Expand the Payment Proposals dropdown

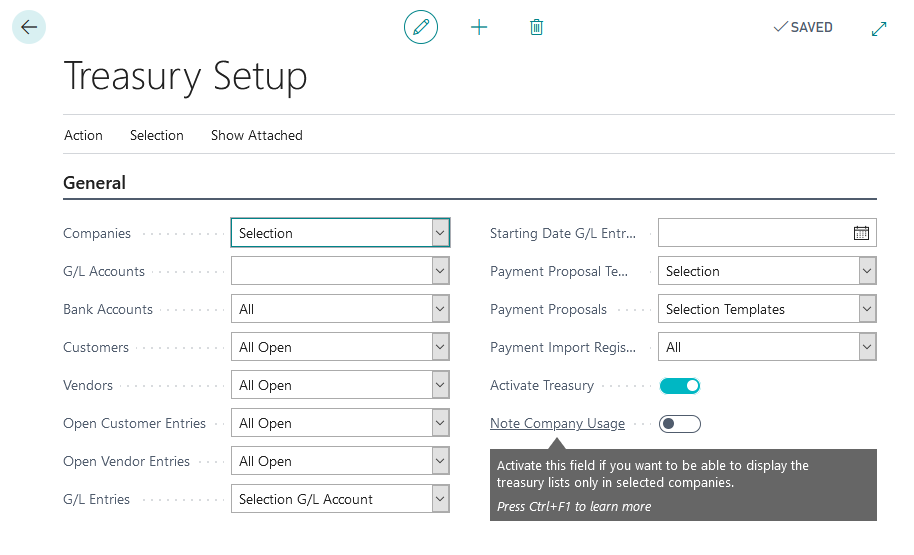point(867,309)
